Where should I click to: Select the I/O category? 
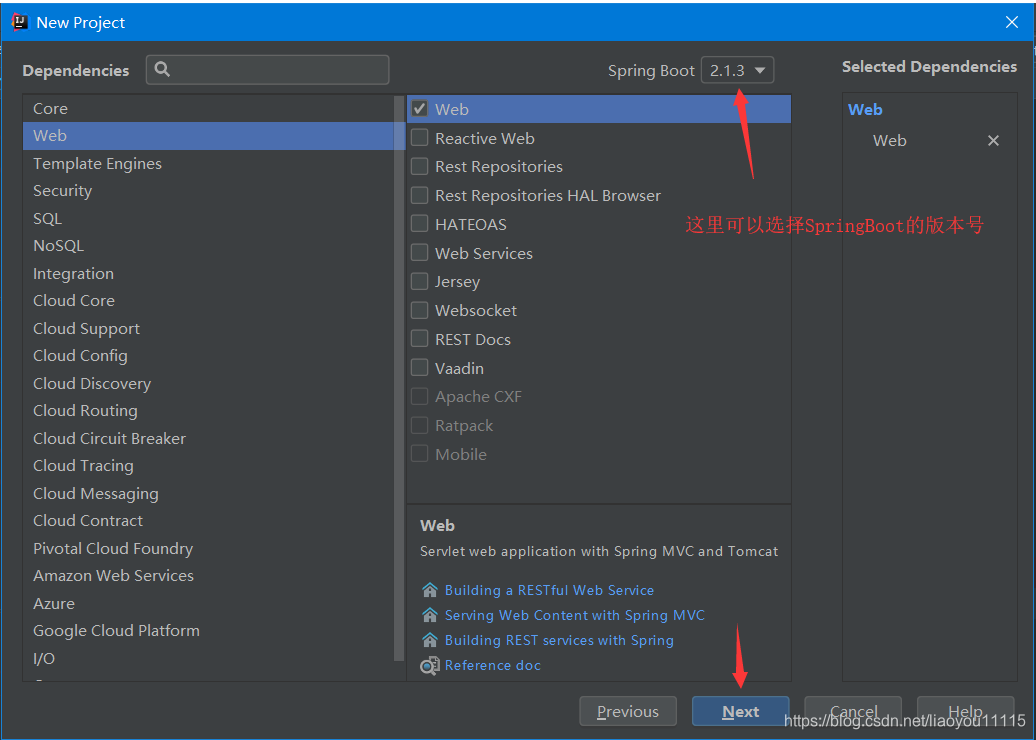[x=208, y=659]
